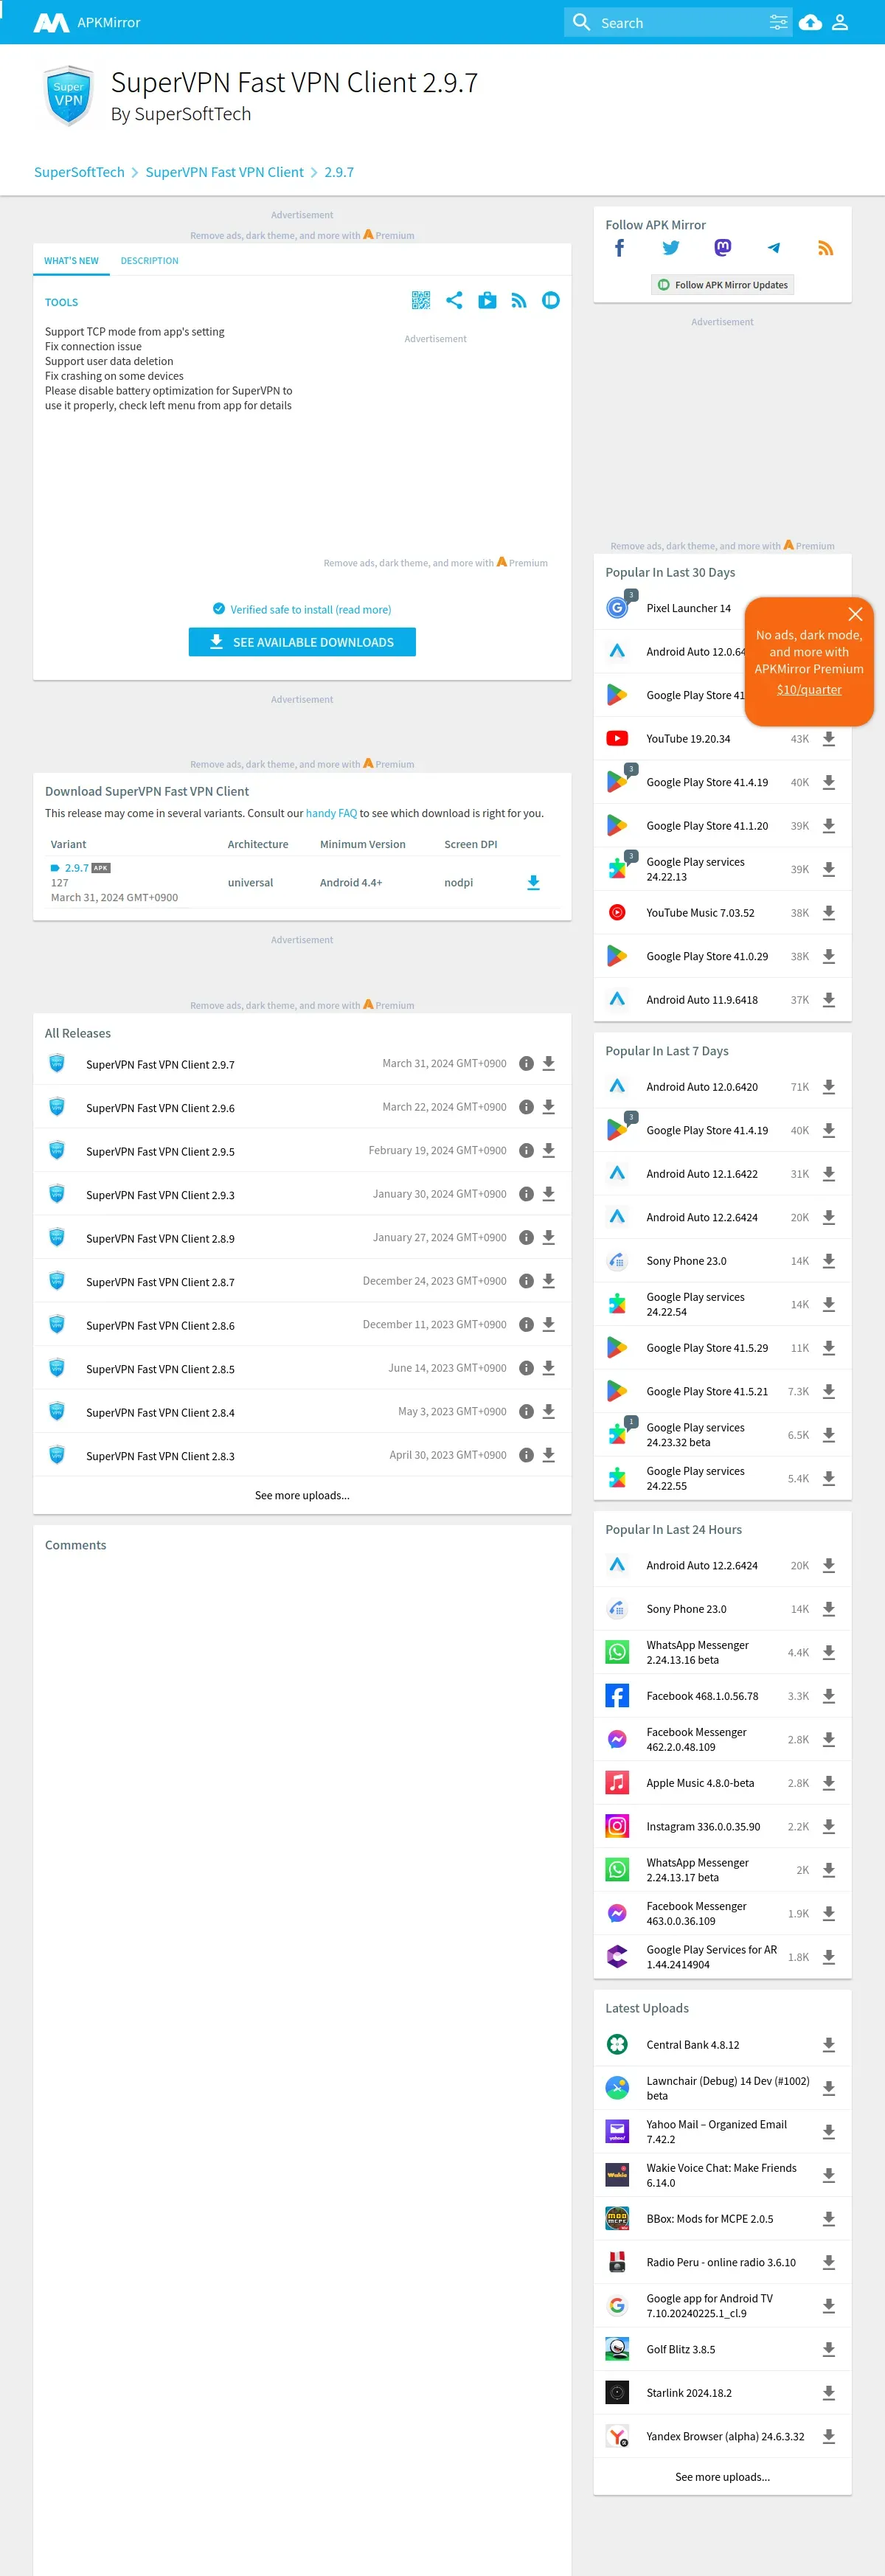Image resolution: width=885 pixels, height=2576 pixels.
Task: Download the 2.9.7 universal variant
Action: 533,882
